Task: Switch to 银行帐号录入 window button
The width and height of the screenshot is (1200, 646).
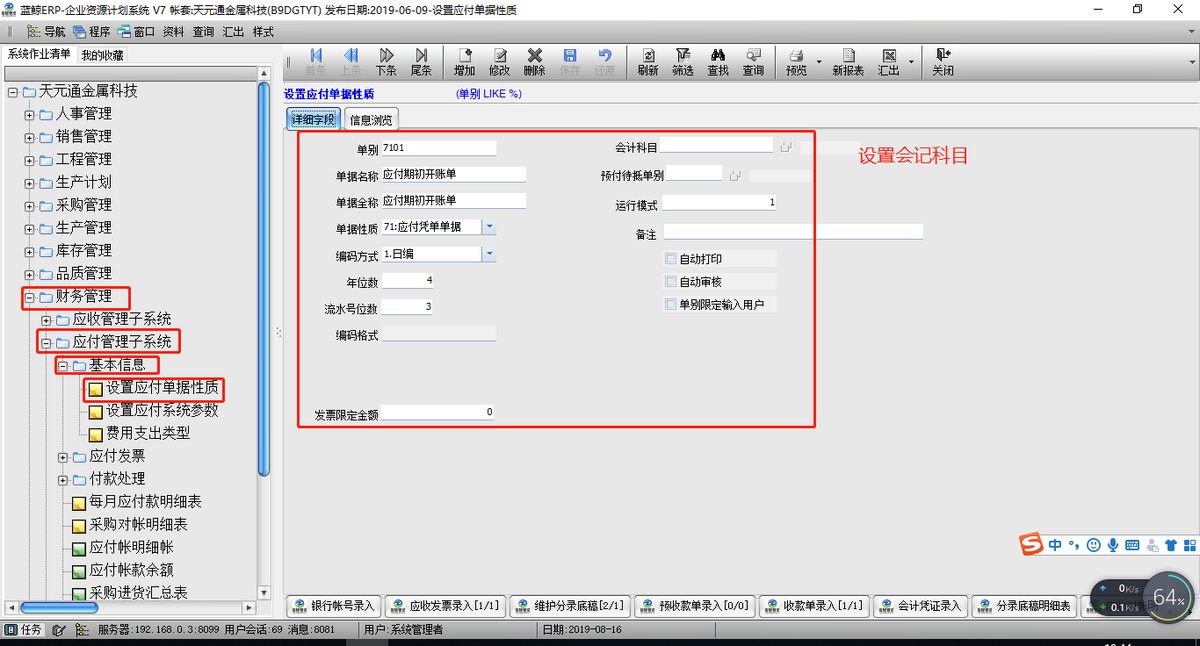Action: tap(333, 606)
